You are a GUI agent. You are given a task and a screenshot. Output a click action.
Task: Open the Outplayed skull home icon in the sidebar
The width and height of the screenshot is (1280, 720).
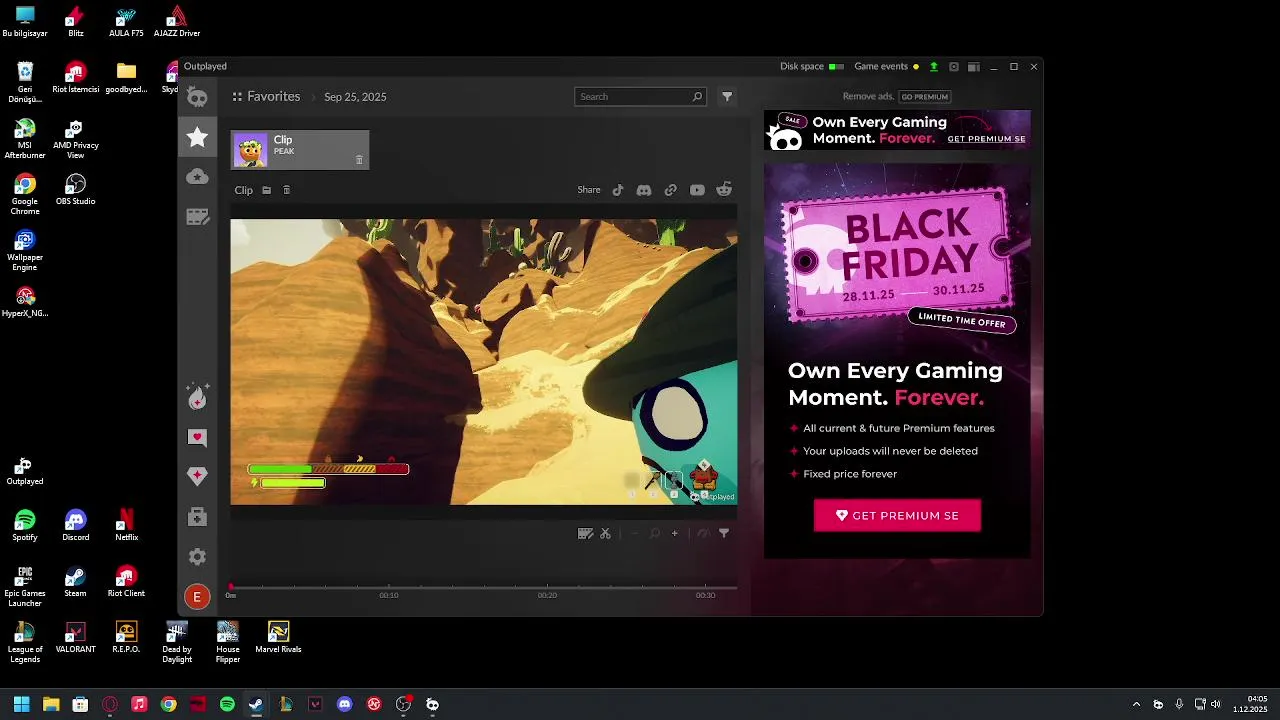pos(197,97)
